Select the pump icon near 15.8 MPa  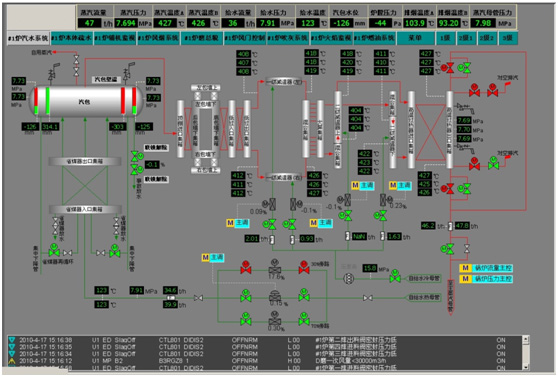point(348,278)
